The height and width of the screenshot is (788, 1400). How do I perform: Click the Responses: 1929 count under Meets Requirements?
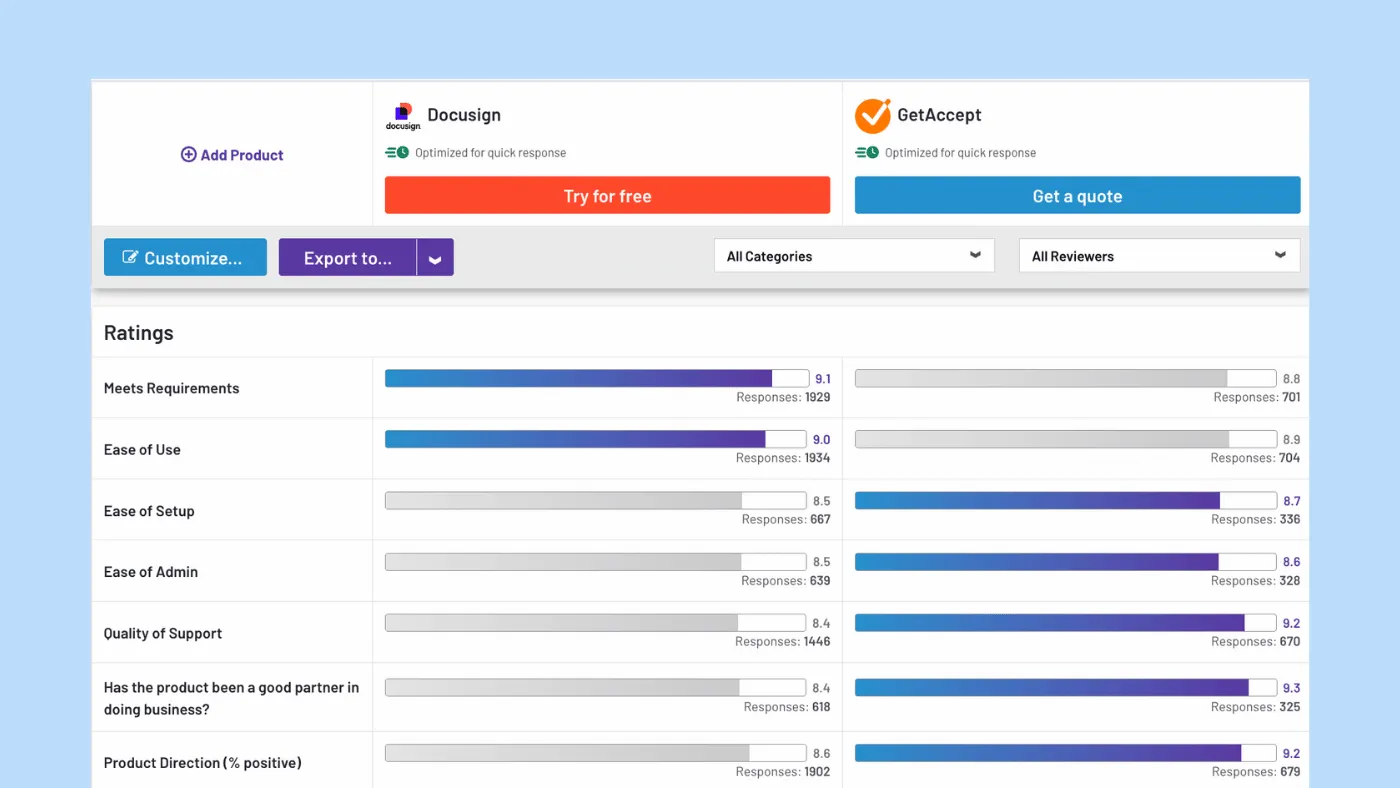(783, 397)
